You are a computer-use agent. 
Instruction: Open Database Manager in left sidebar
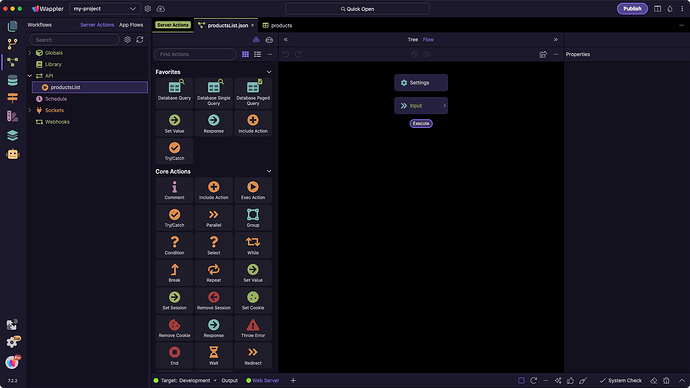tap(12, 80)
